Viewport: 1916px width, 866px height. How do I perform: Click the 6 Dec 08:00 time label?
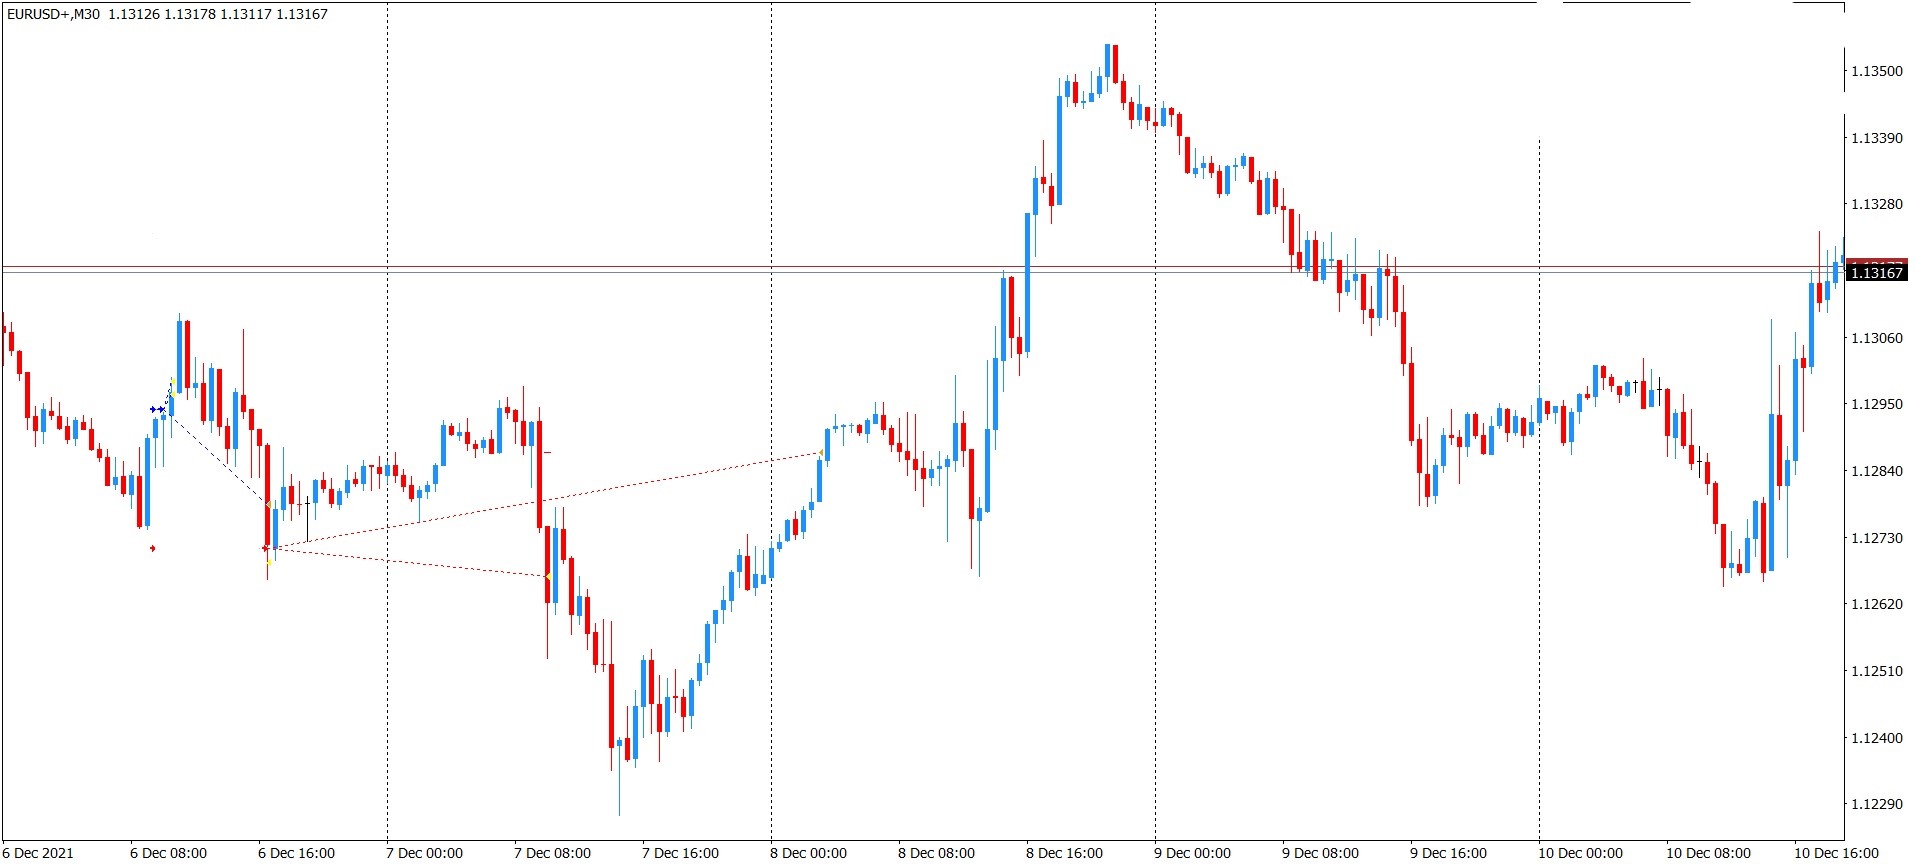(x=169, y=853)
